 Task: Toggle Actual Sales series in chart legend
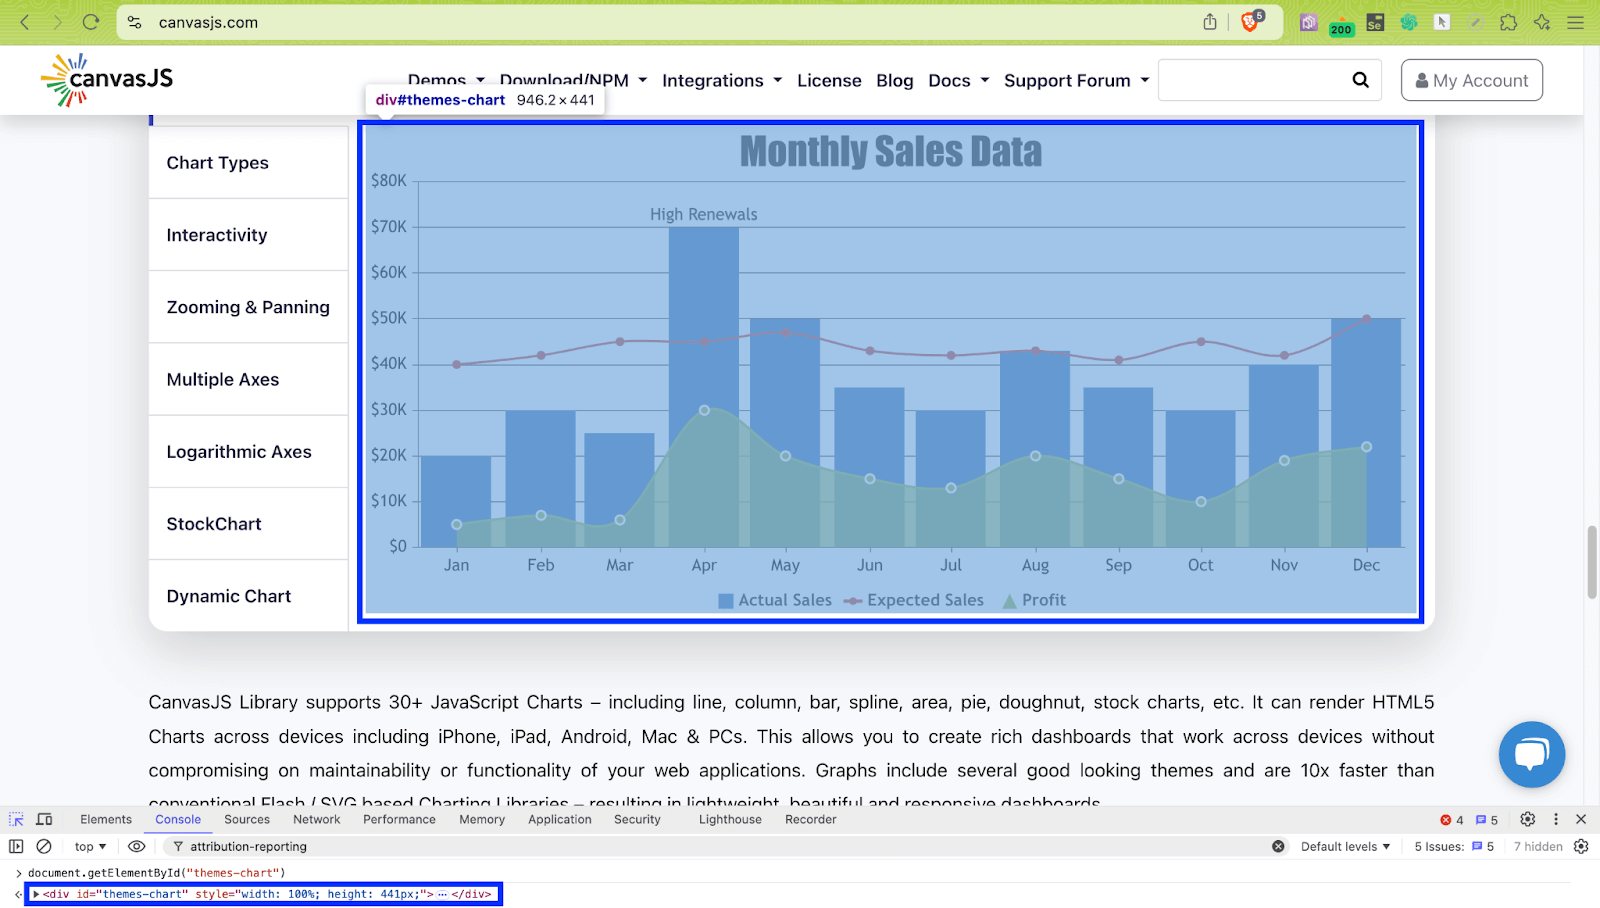tap(775, 600)
